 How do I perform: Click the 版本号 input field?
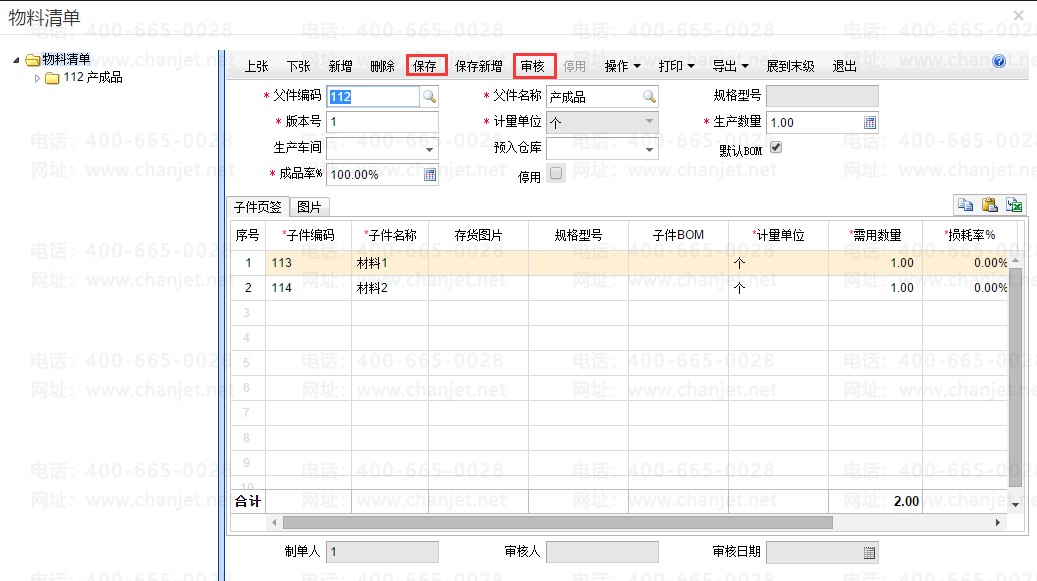(383, 122)
